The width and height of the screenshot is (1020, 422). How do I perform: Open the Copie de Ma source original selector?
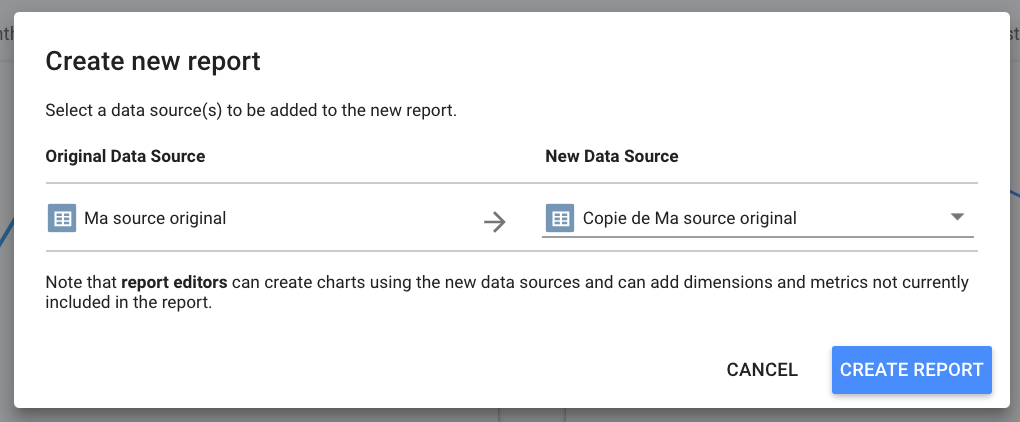coord(689,218)
